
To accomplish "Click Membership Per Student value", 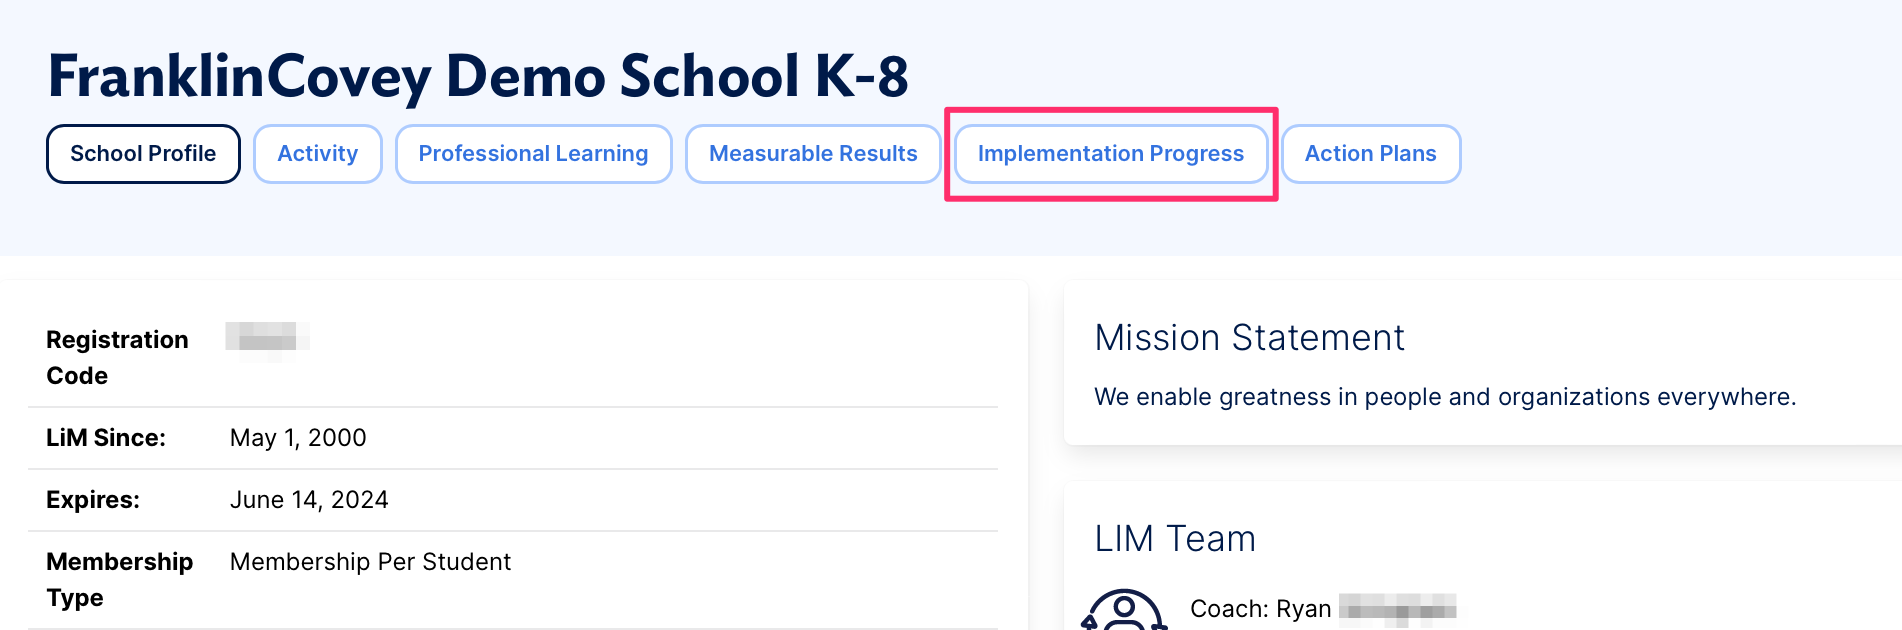I will (370, 562).
